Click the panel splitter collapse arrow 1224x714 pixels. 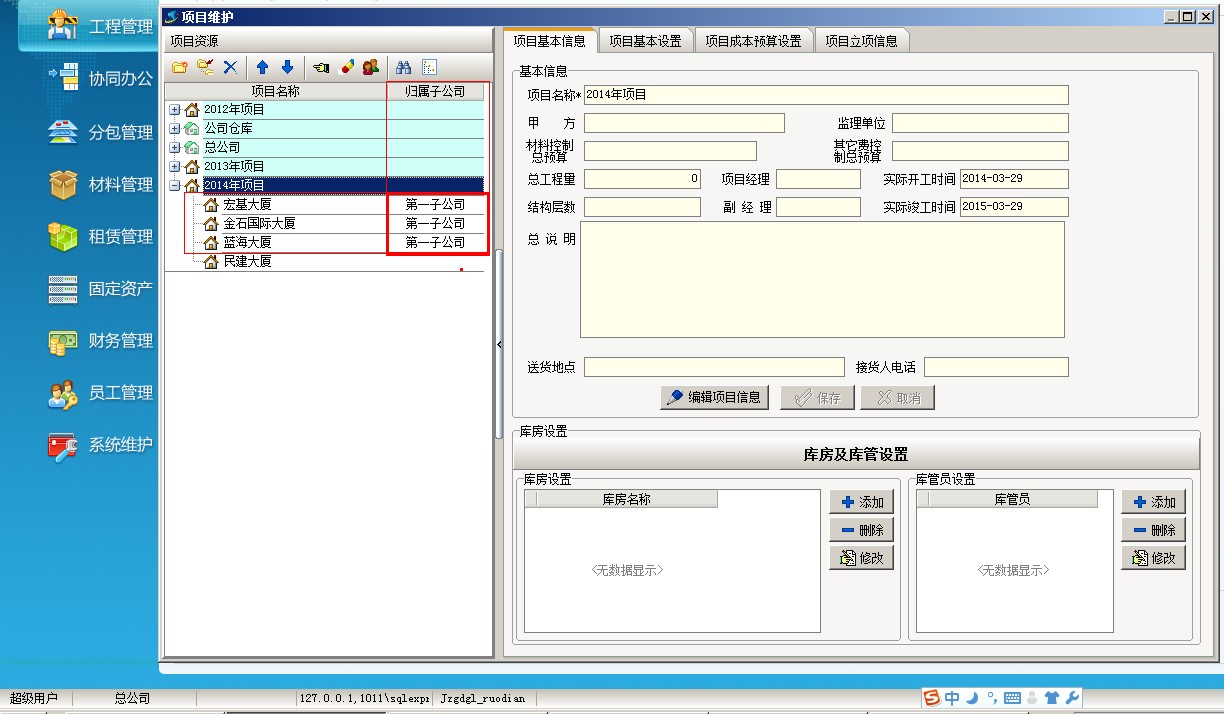tap(498, 344)
